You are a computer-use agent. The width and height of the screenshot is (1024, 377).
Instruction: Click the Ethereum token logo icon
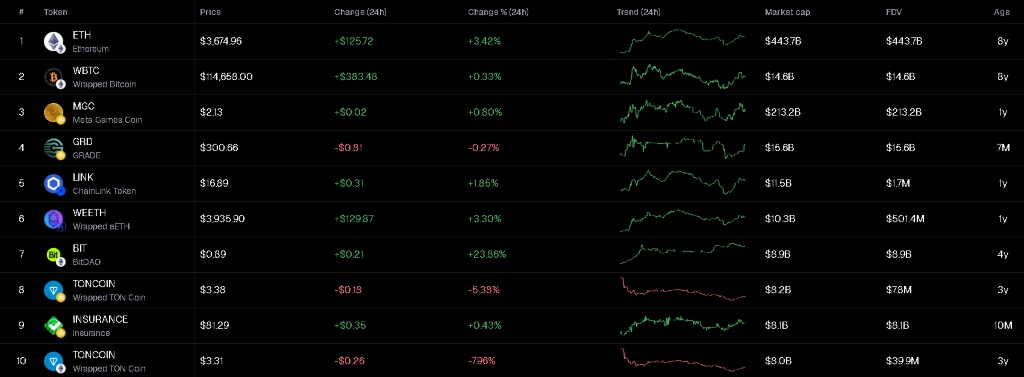pos(54,42)
